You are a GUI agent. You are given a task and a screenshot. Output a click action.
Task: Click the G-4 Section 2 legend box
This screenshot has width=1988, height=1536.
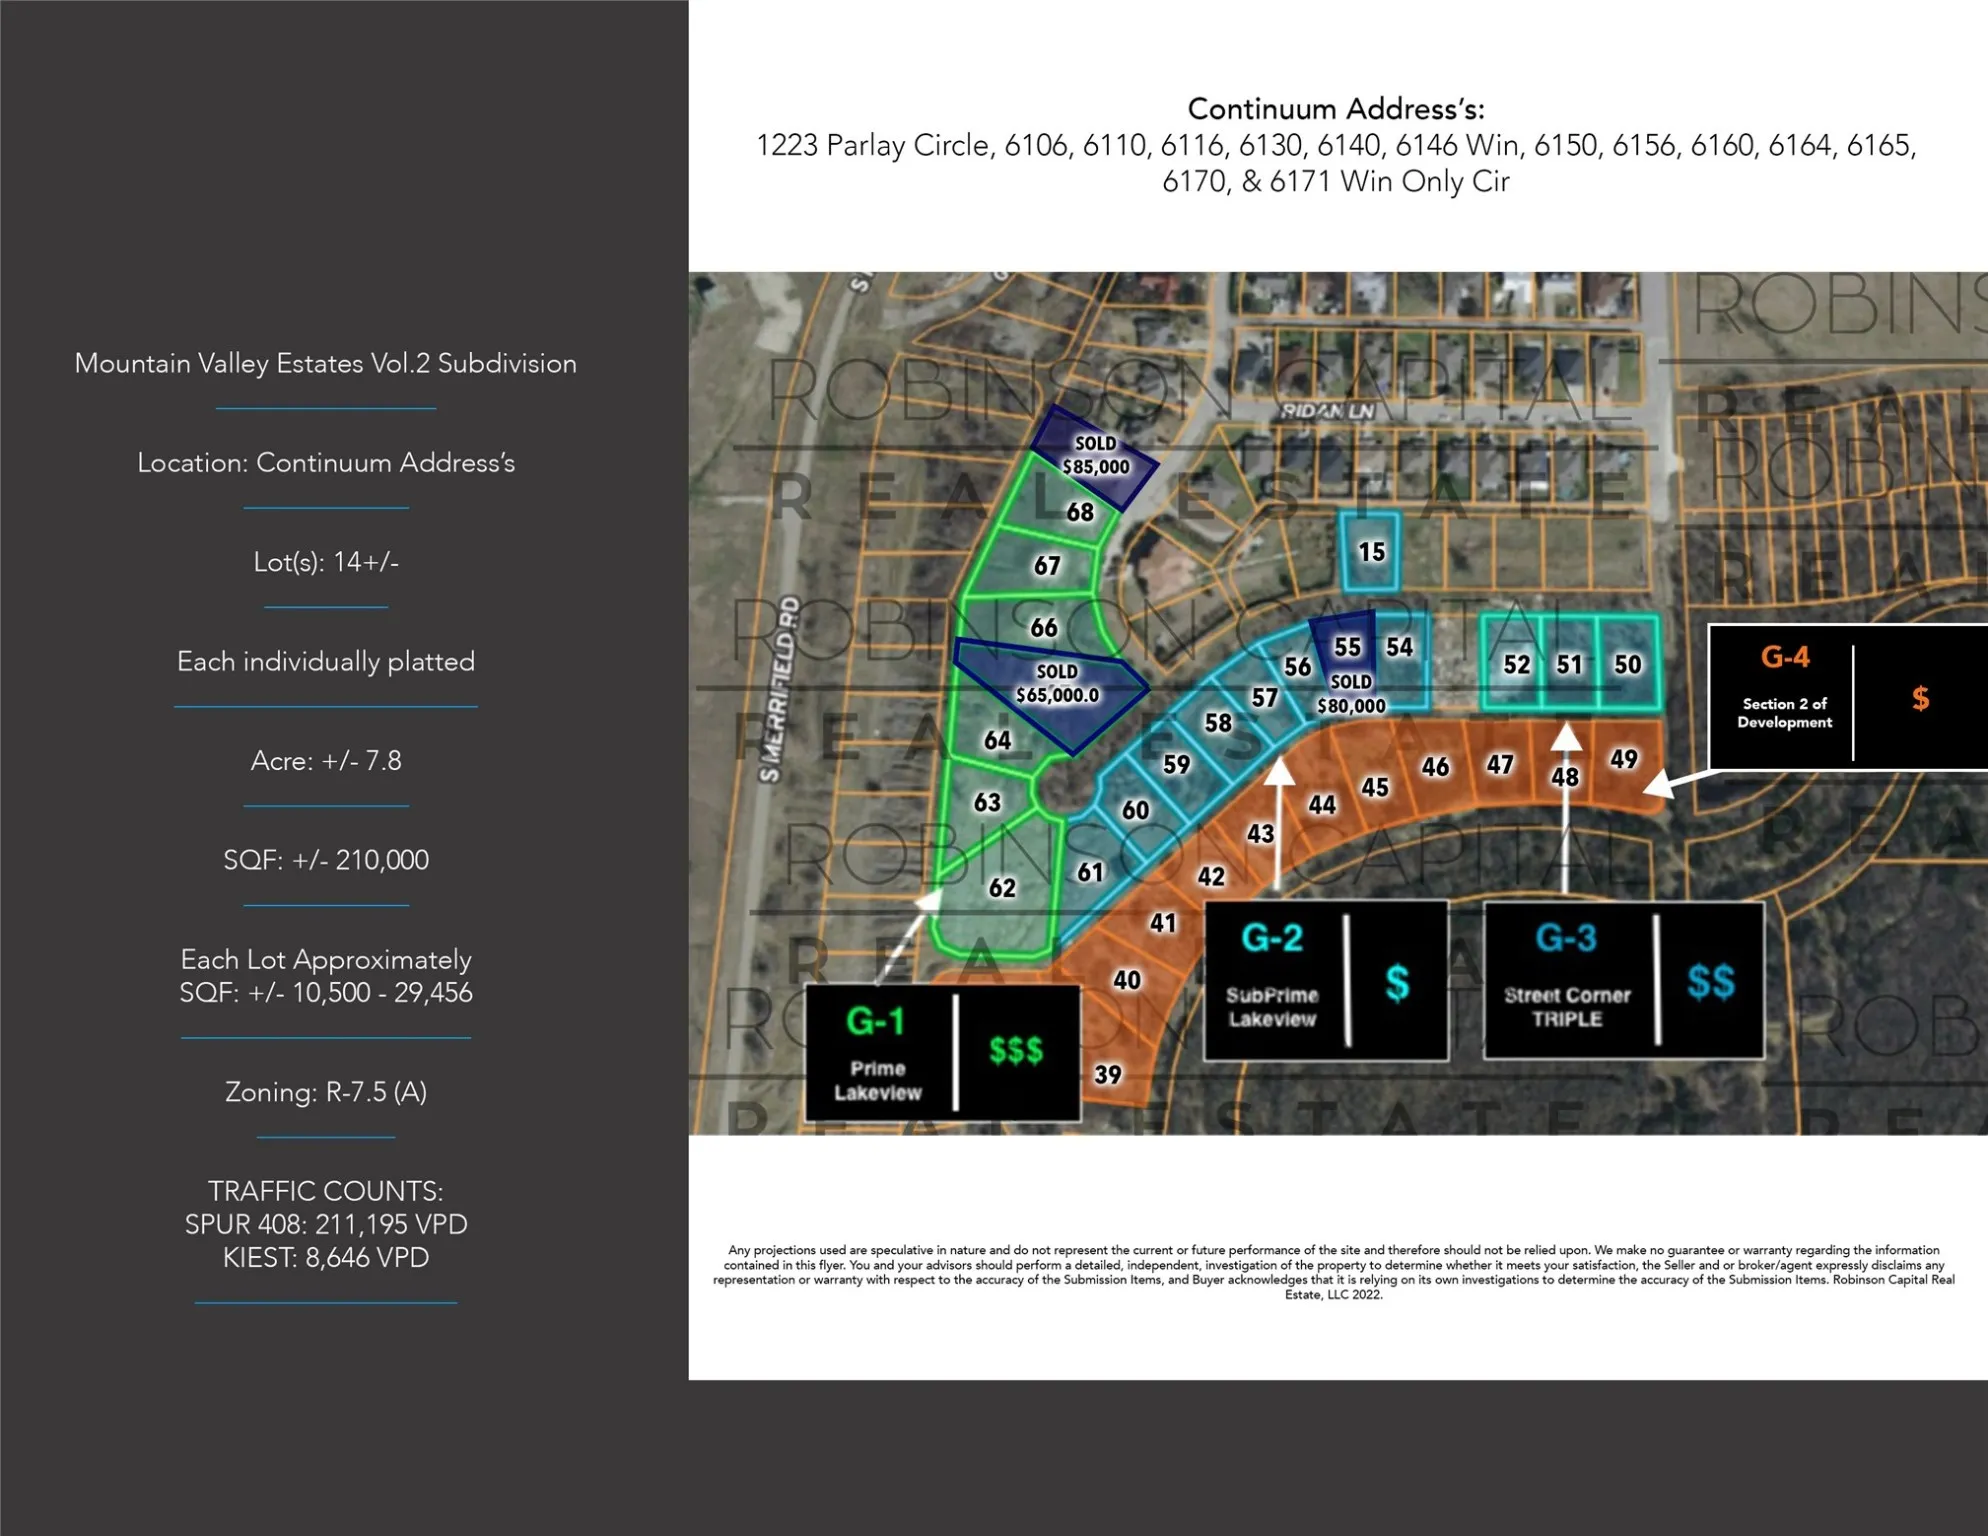point(1848,697)
